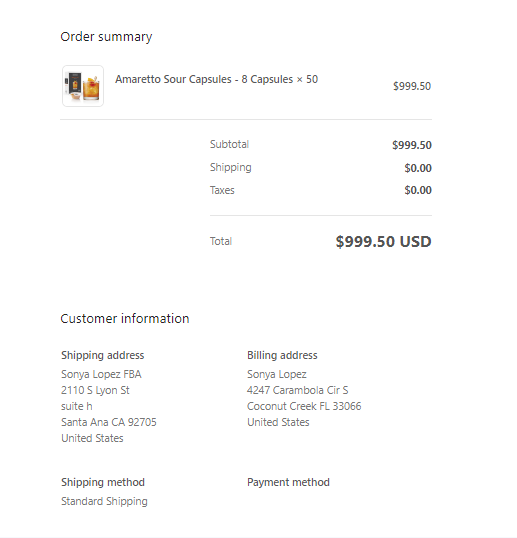Image resolution: width=517 pixels, height=538 pixels.
Task: Click the name Sonya Lopez FBA
Action: tap(101, 374)
